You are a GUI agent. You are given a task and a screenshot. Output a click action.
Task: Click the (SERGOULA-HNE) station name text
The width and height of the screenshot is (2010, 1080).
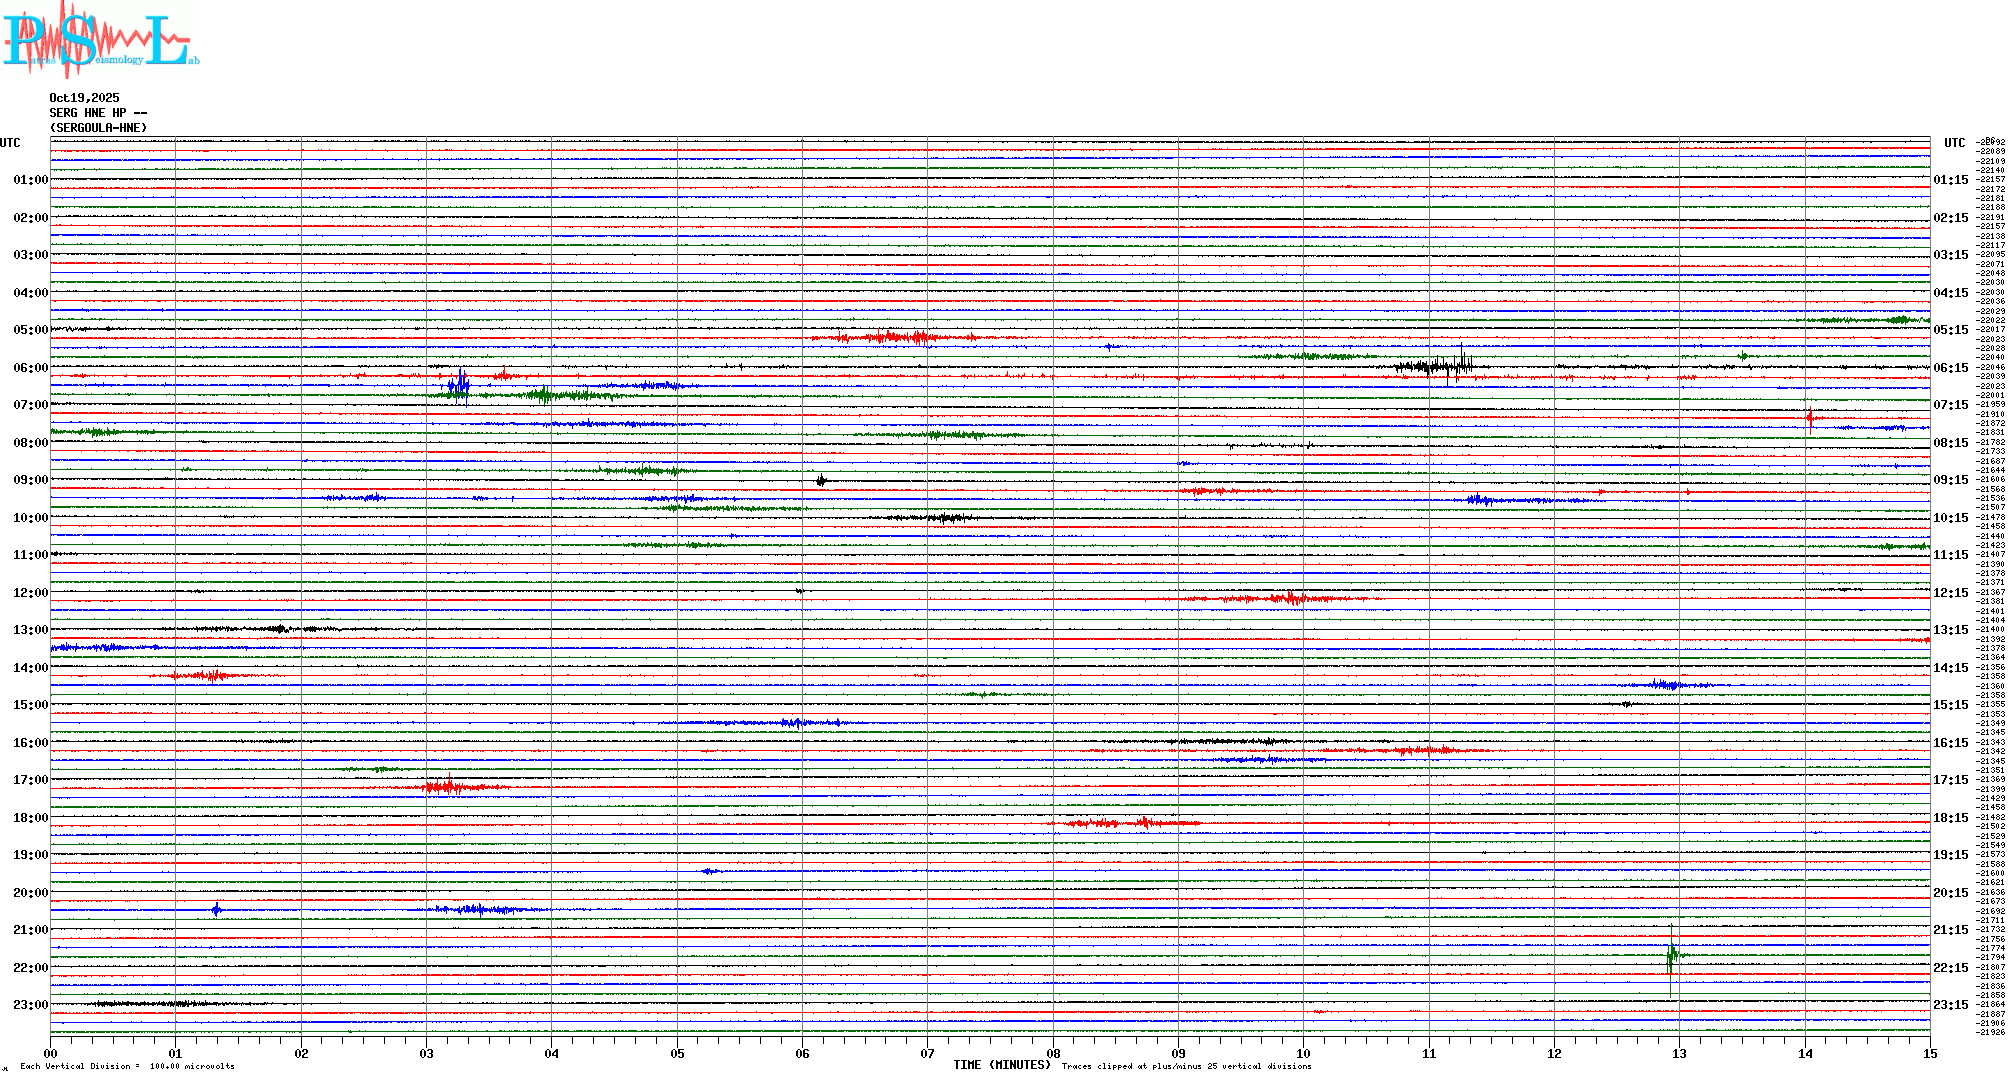tap(98, 128)
